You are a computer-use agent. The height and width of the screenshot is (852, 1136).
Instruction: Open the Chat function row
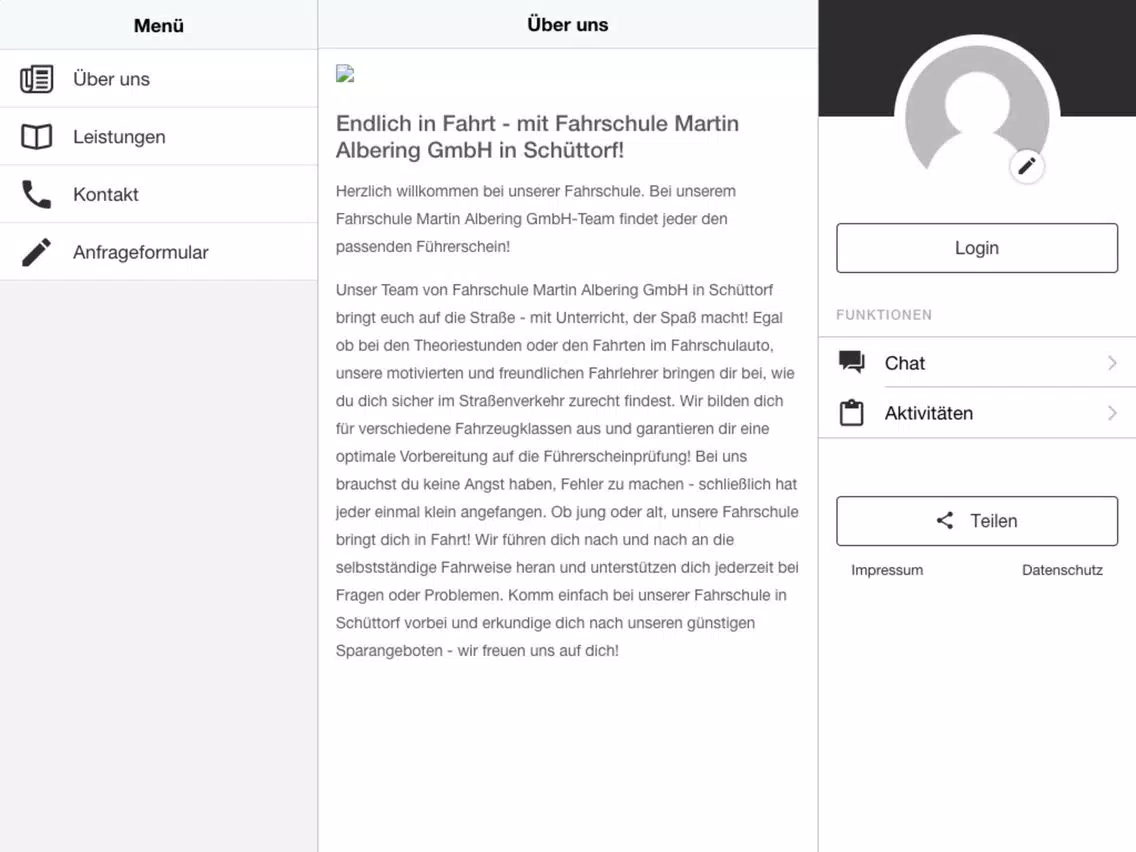tap(977, 362)
